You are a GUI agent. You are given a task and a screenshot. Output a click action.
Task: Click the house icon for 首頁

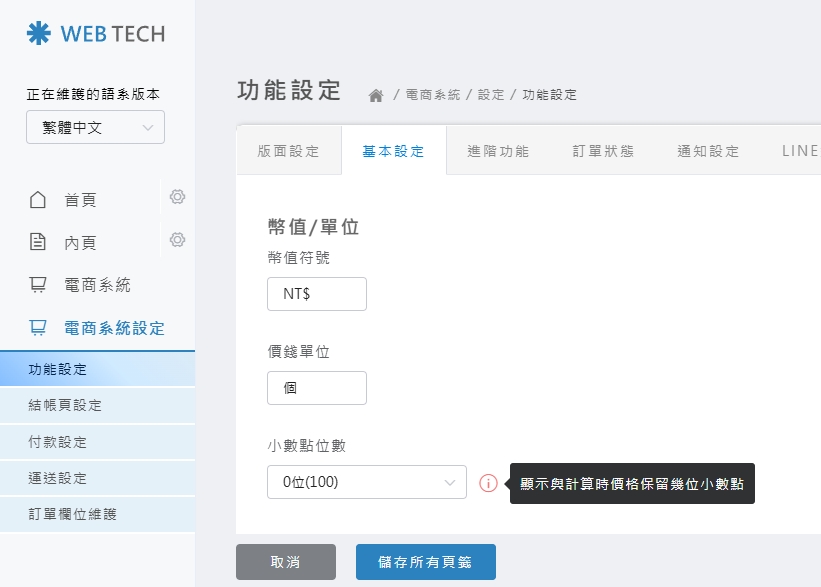pos(38,200)
